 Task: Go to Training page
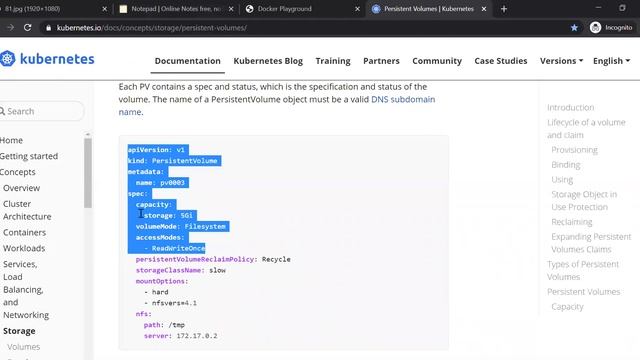(333, 61)
